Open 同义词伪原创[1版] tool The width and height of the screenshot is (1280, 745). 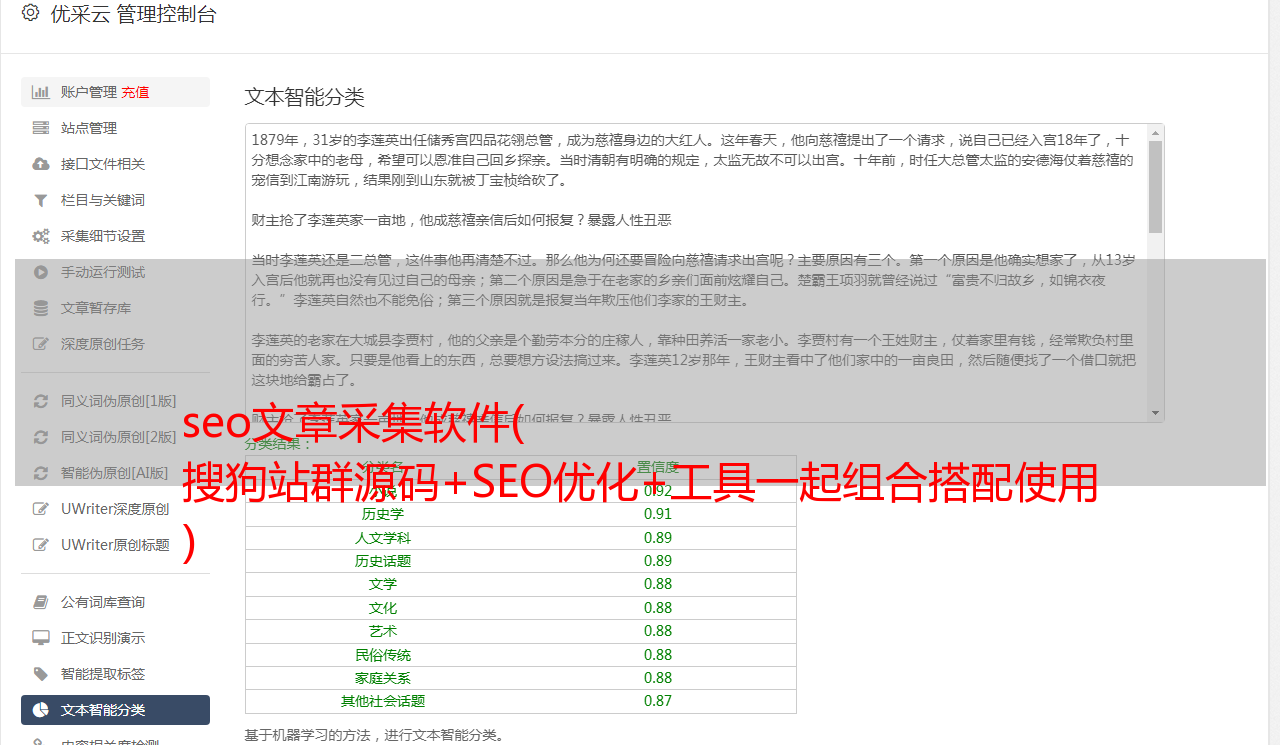115,401
